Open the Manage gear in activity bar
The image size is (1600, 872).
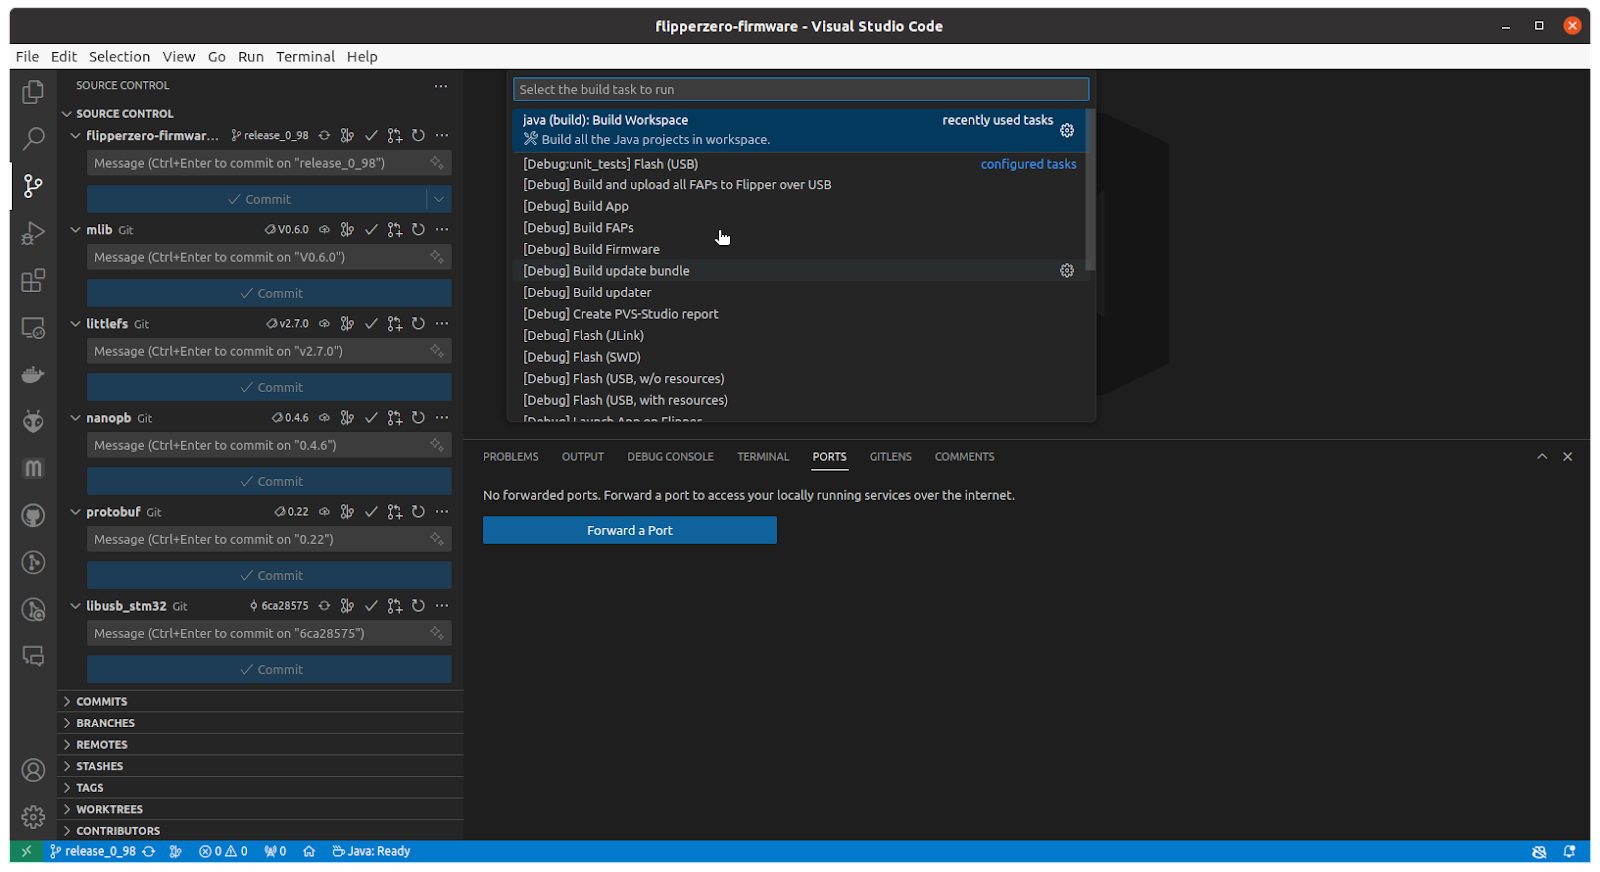click(33, 816)
